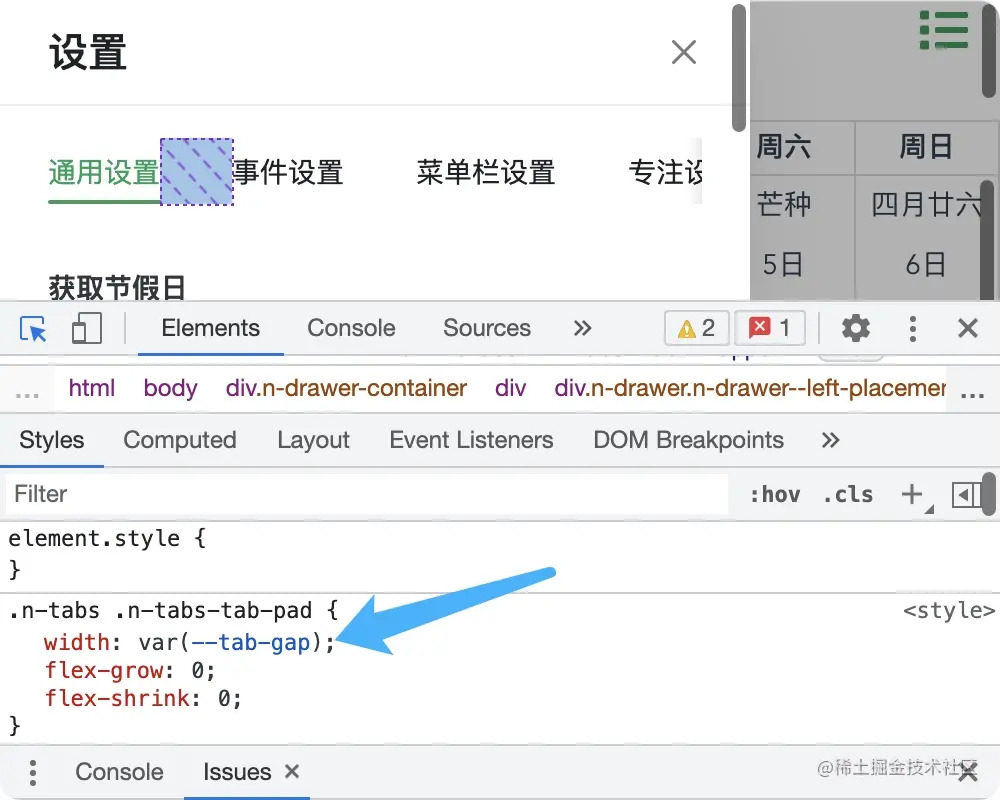
Task: Switch to the Elements panel tab
Action: [x=210, y=328]
